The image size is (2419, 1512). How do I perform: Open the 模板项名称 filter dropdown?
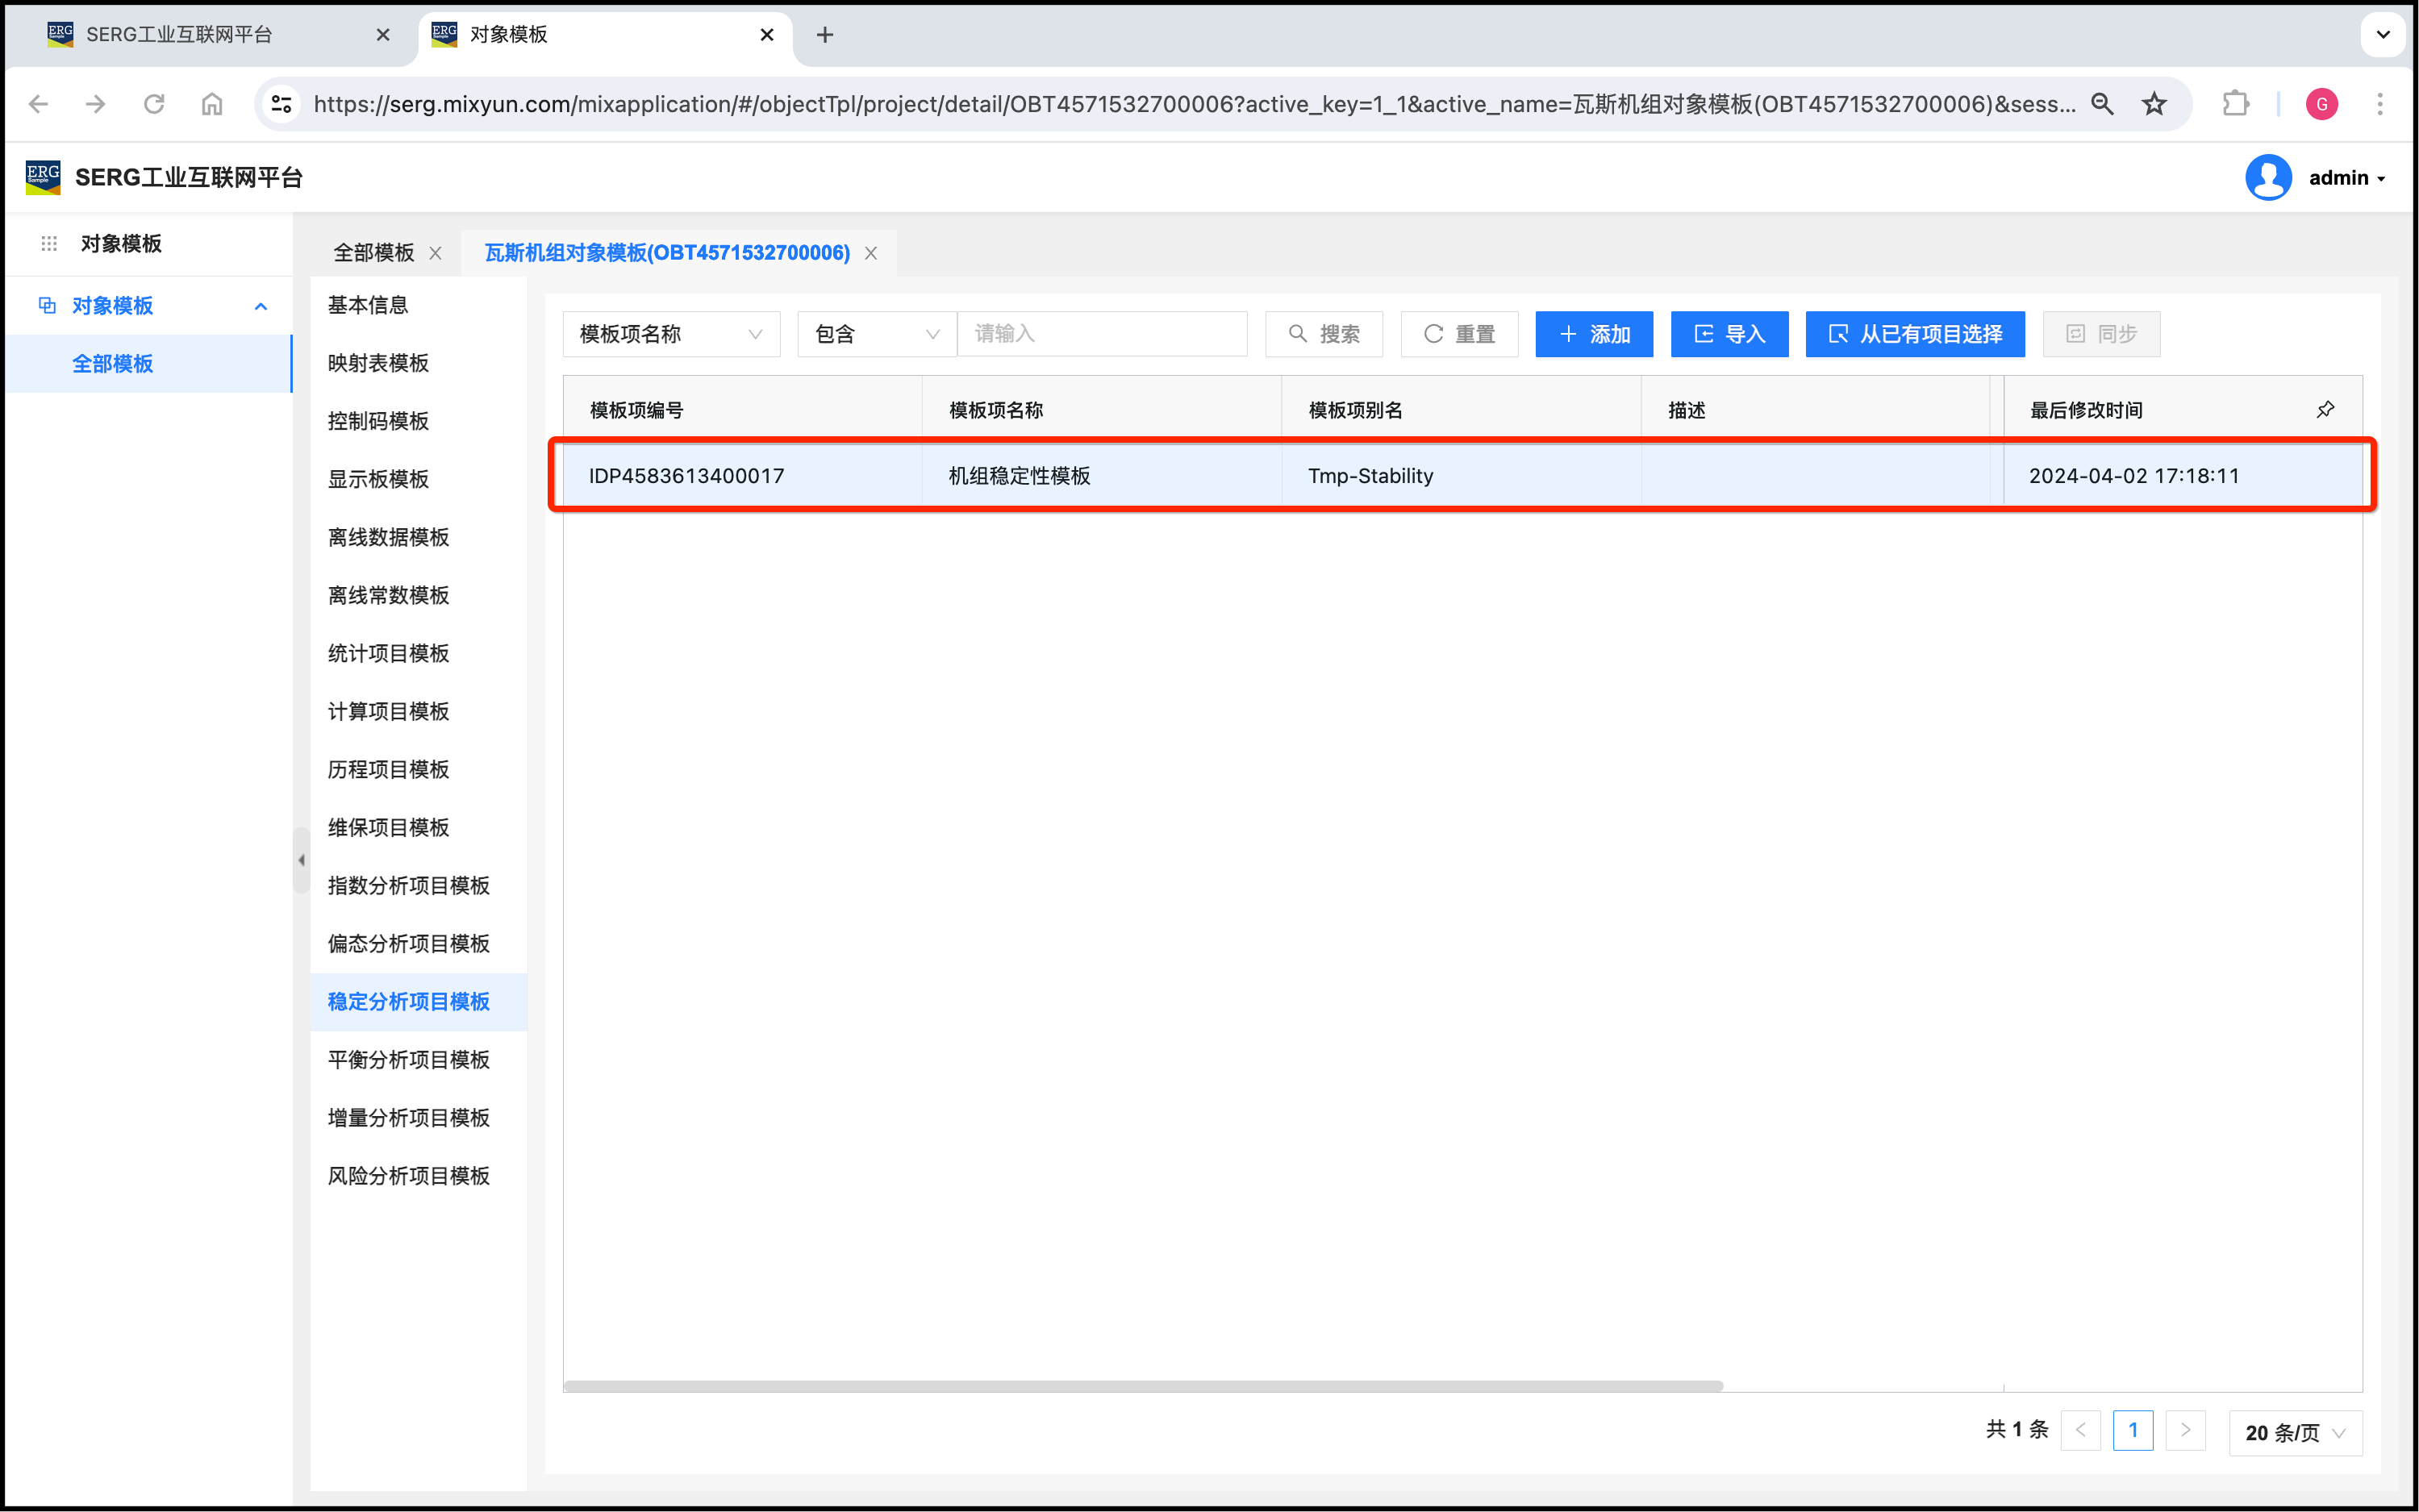pyautogui.click(x=671, y=334)
